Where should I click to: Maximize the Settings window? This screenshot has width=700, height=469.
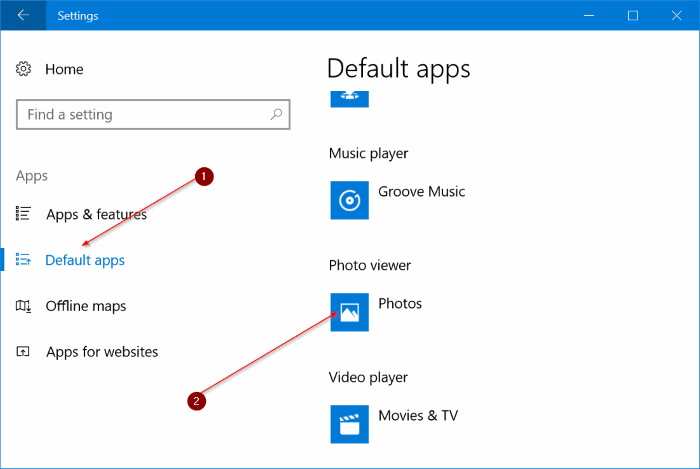pos(633,16)
